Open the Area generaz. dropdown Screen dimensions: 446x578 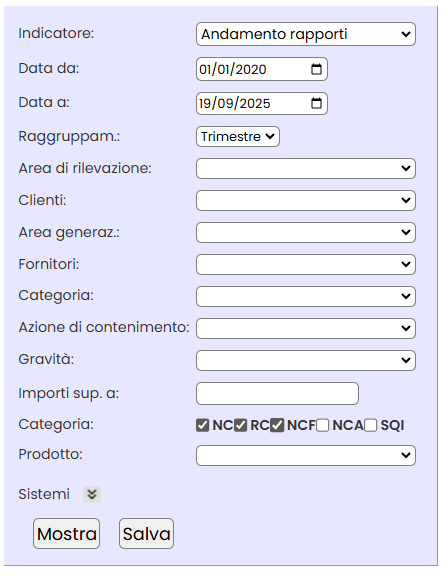tap(306, 232)
